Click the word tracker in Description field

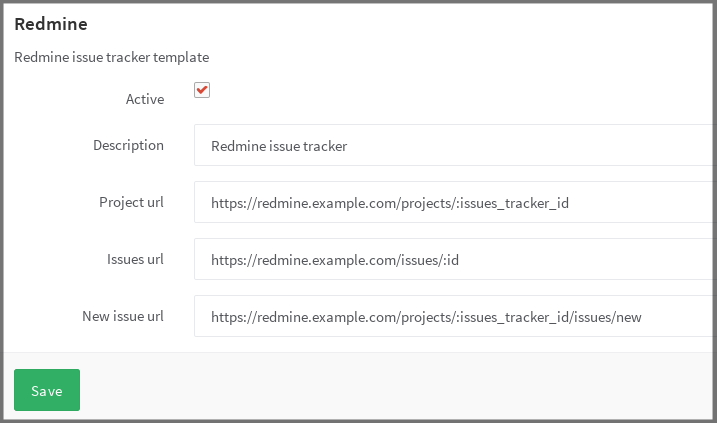(x=324, y=146)
